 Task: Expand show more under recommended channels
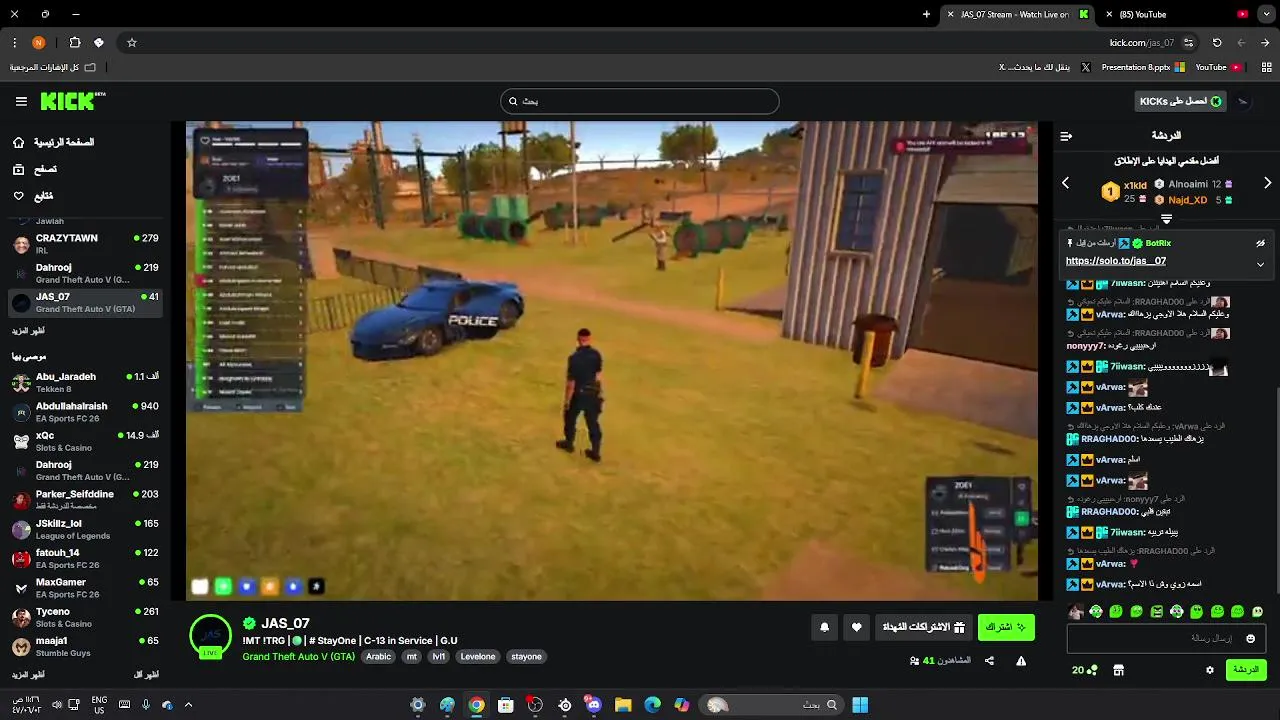click(28, 675)
